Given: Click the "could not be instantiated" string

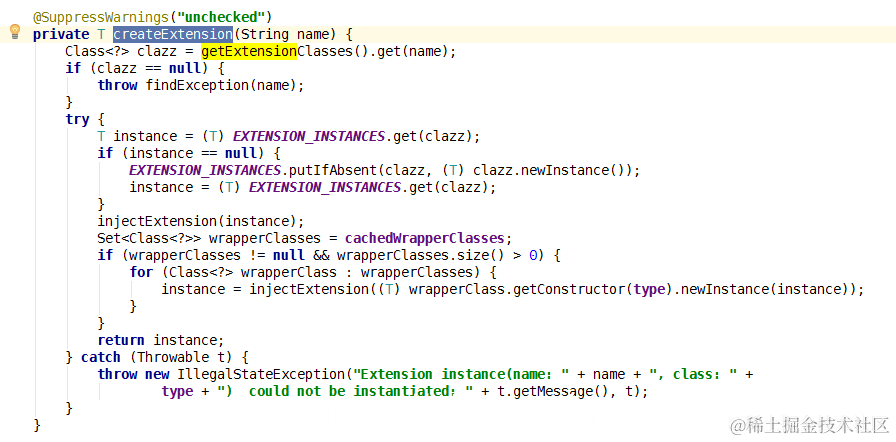Looking at the screenshot, I should click(345, 392).
